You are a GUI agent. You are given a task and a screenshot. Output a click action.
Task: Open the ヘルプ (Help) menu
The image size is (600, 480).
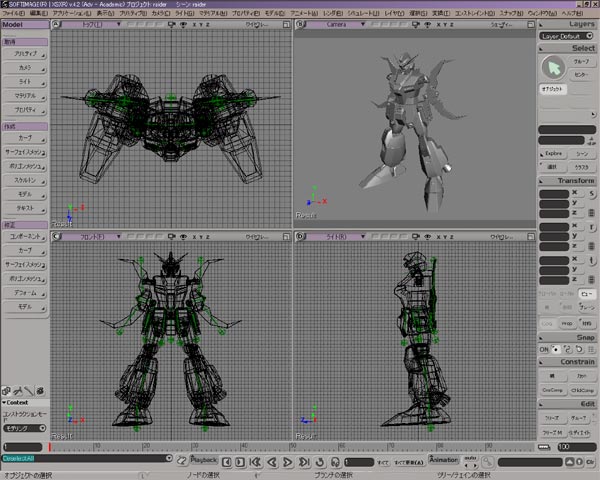[x=572, y=13]
